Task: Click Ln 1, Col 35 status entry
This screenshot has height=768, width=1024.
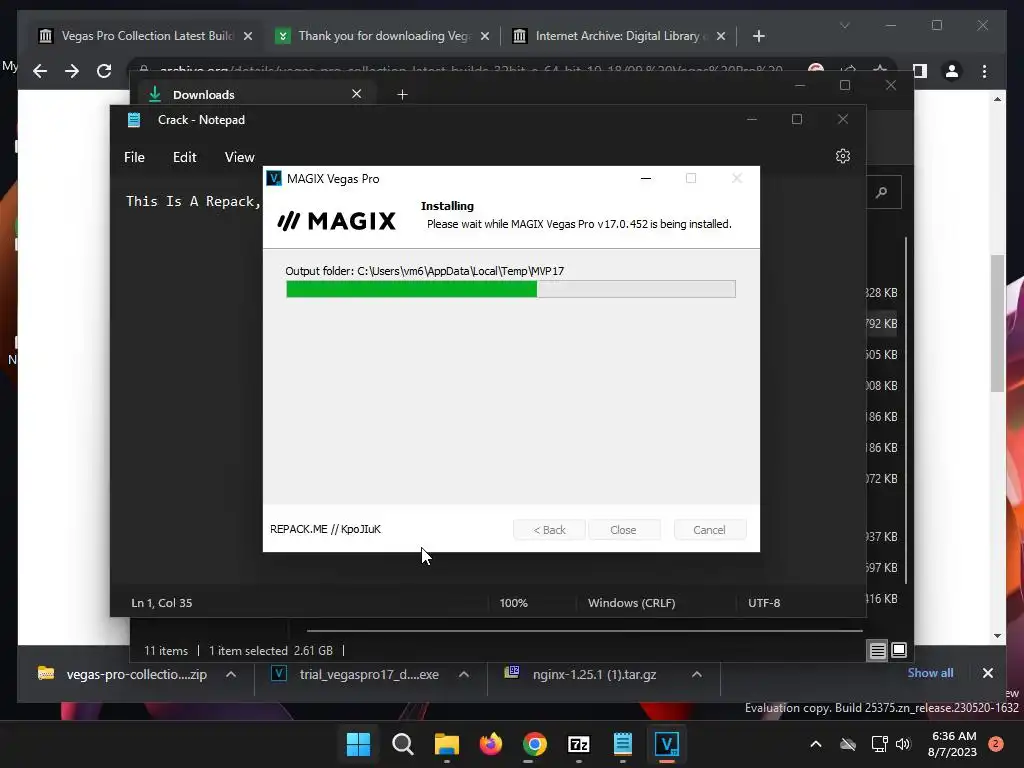Action: point(161,603)
